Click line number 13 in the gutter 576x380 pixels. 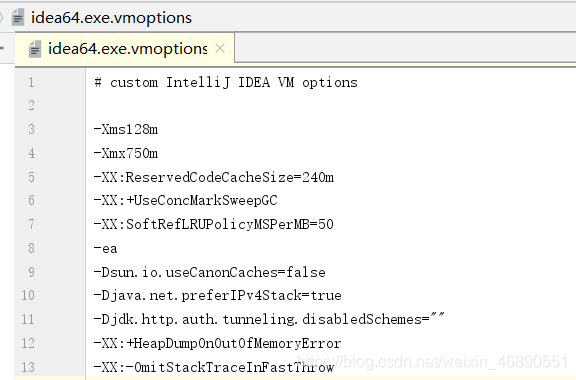tap(28, 367)
